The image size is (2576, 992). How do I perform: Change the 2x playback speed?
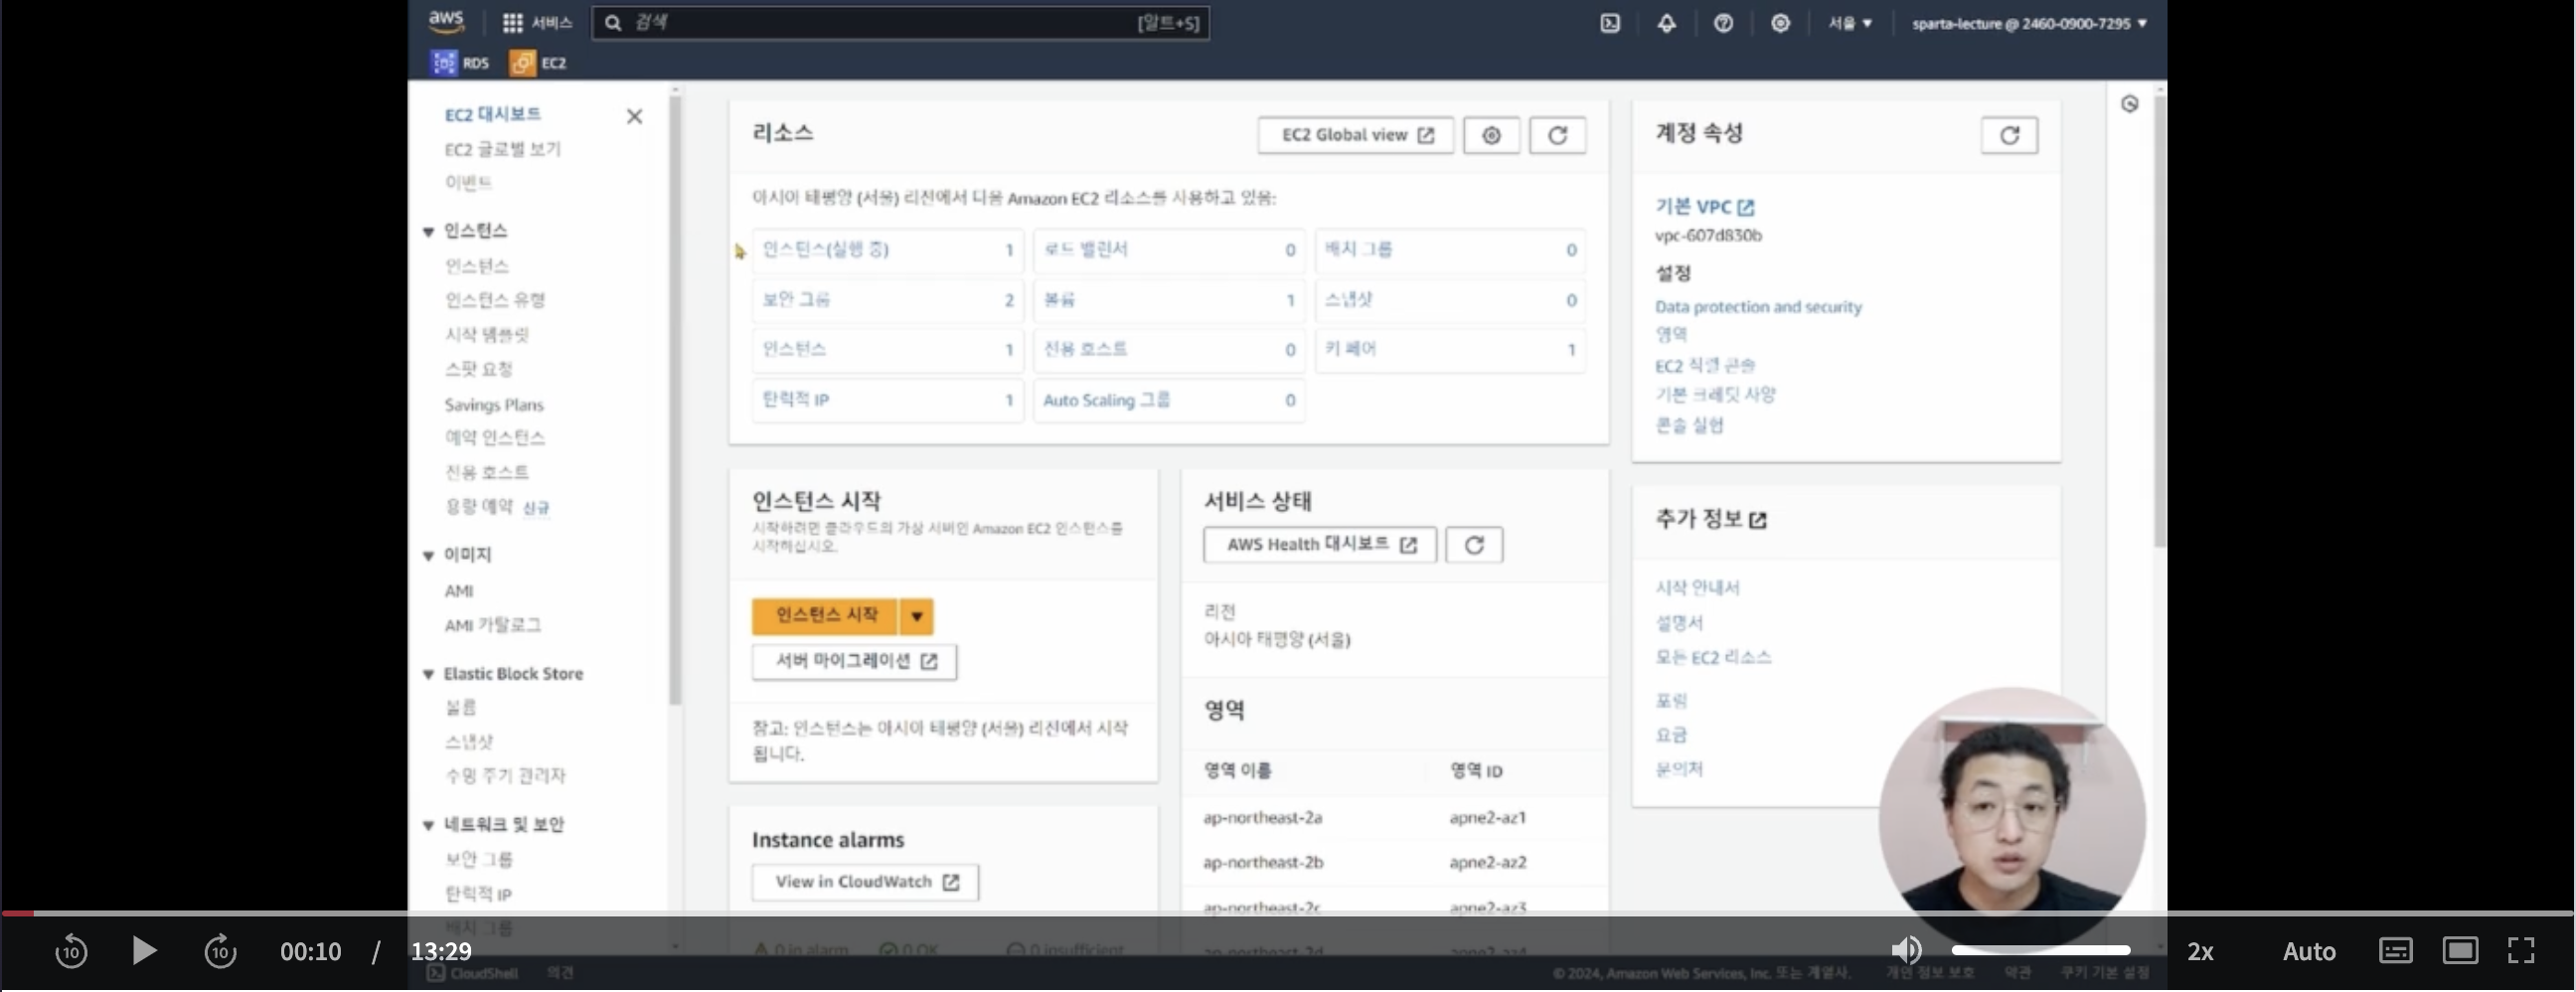point(2200,951)
